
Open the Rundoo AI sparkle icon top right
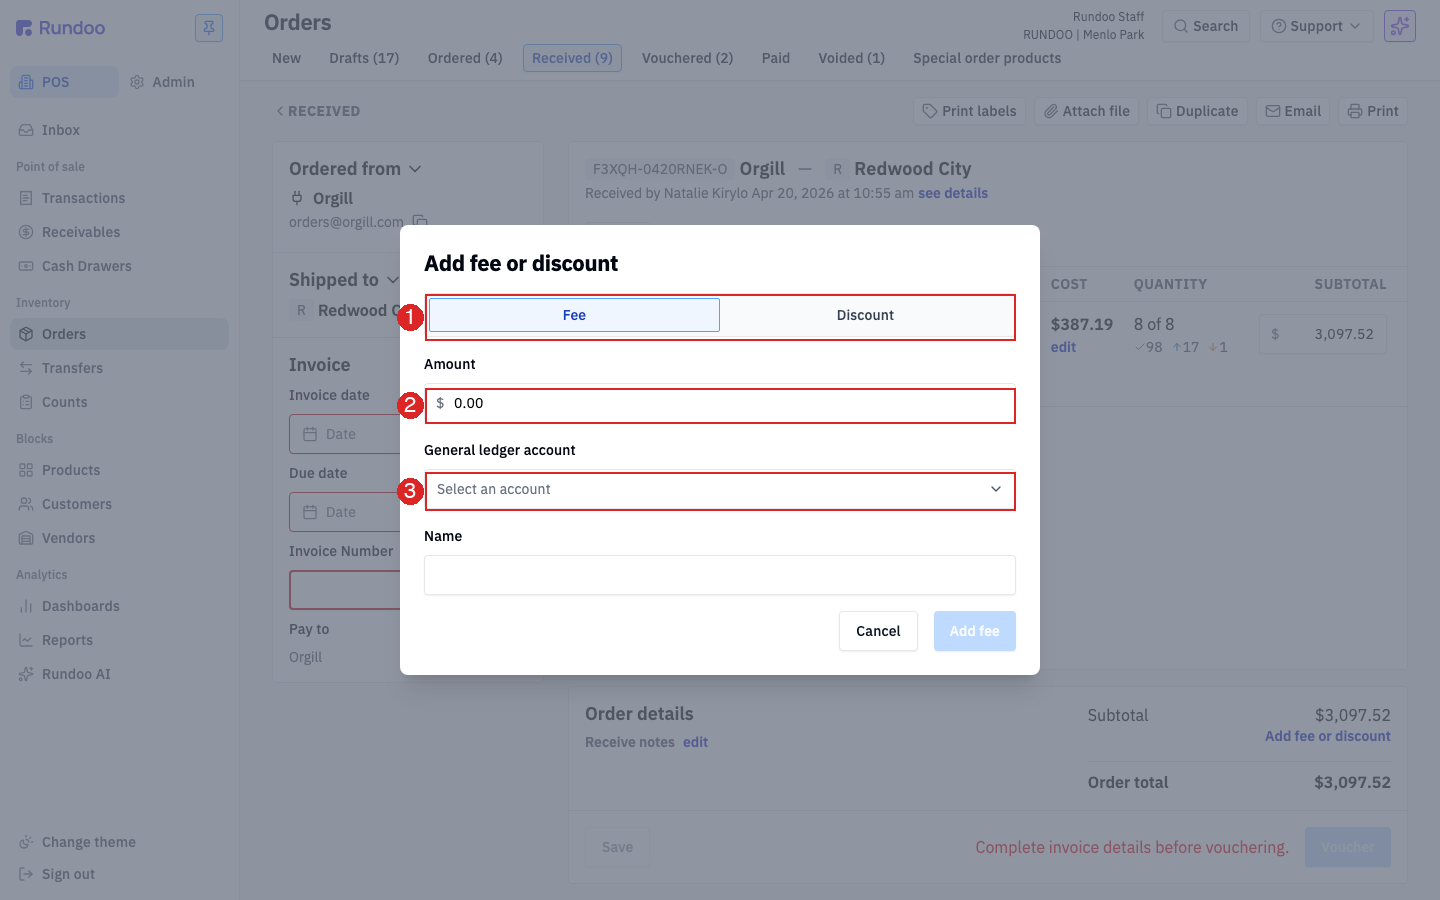(x=1400, y=26)
